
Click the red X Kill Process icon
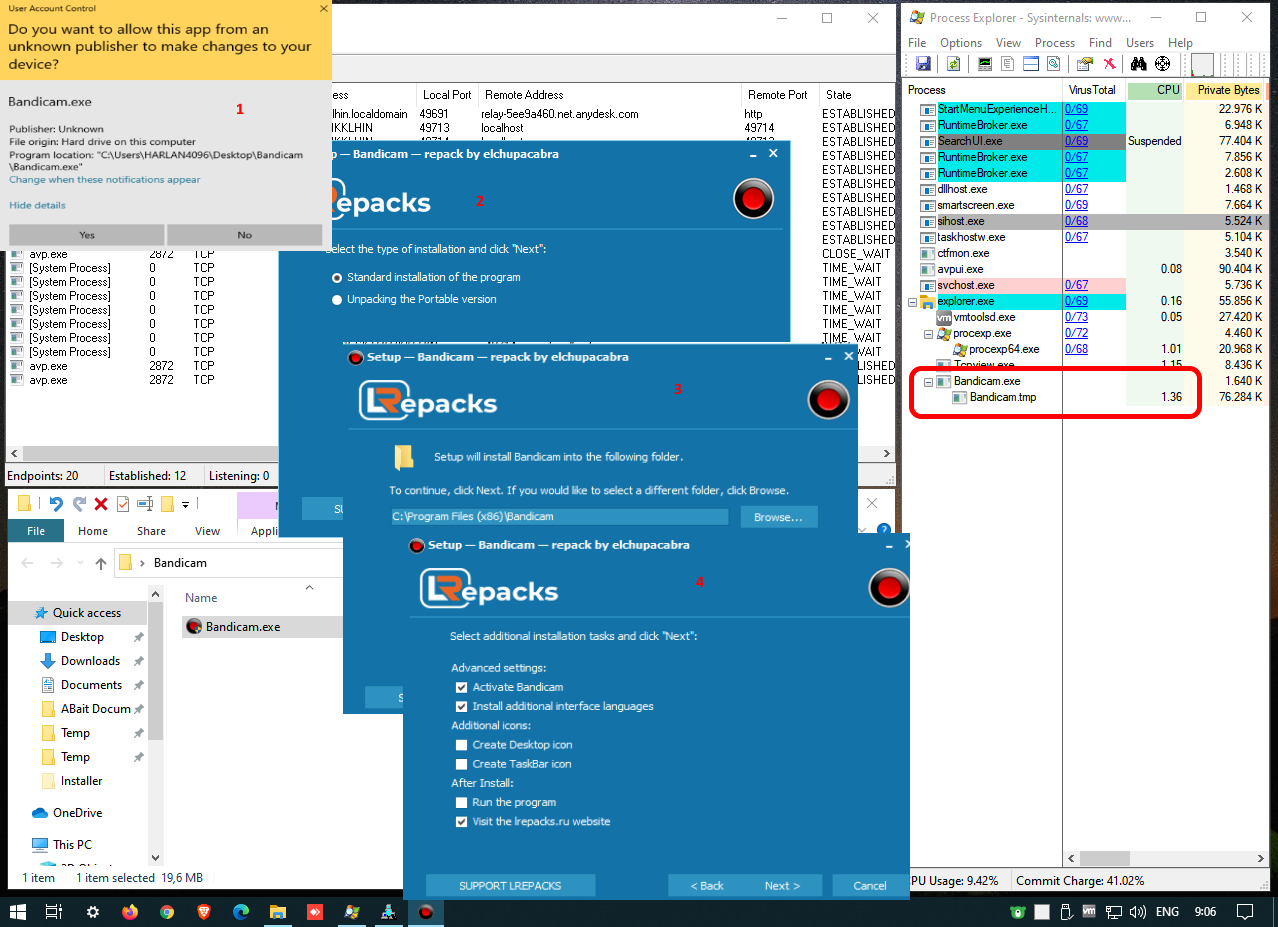tap(1109, 64)
